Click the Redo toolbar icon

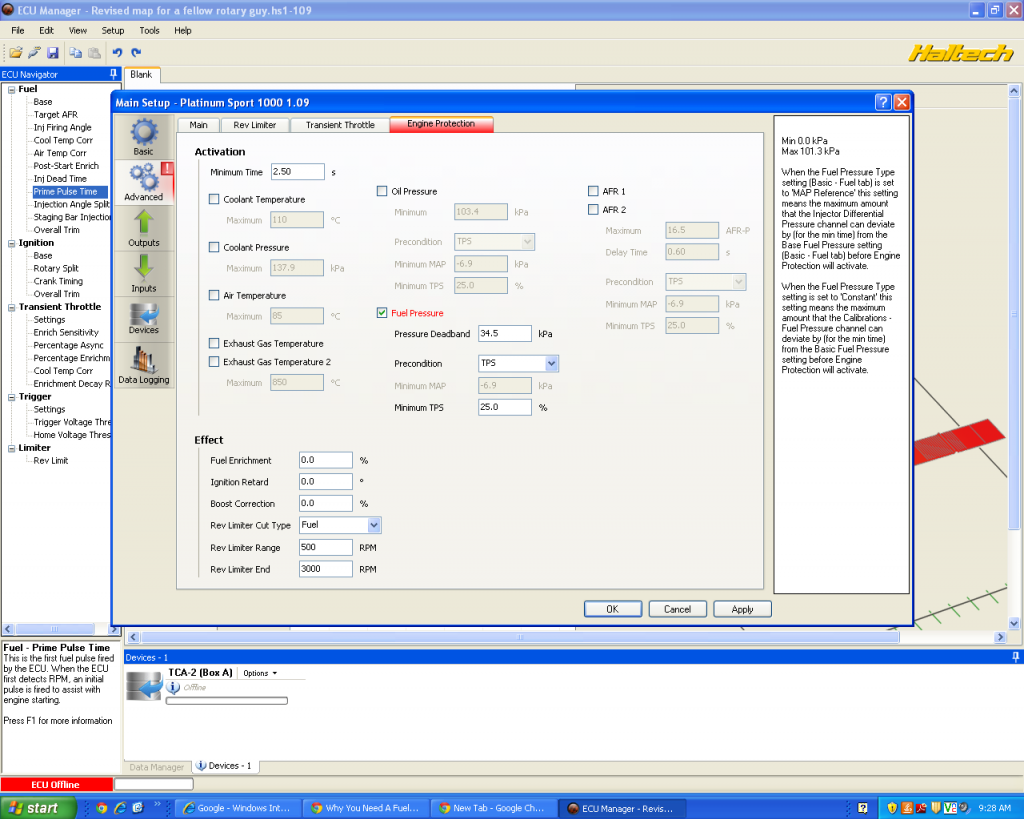tap(136, 53)
